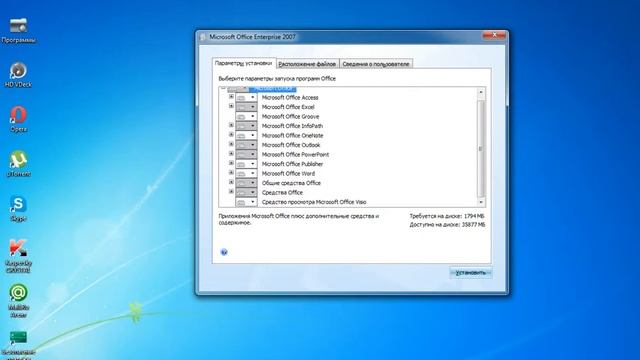Open install-option dropdown for Microsoft Office Access
Screen dimensions: 640x360
(x=246, y=97)
